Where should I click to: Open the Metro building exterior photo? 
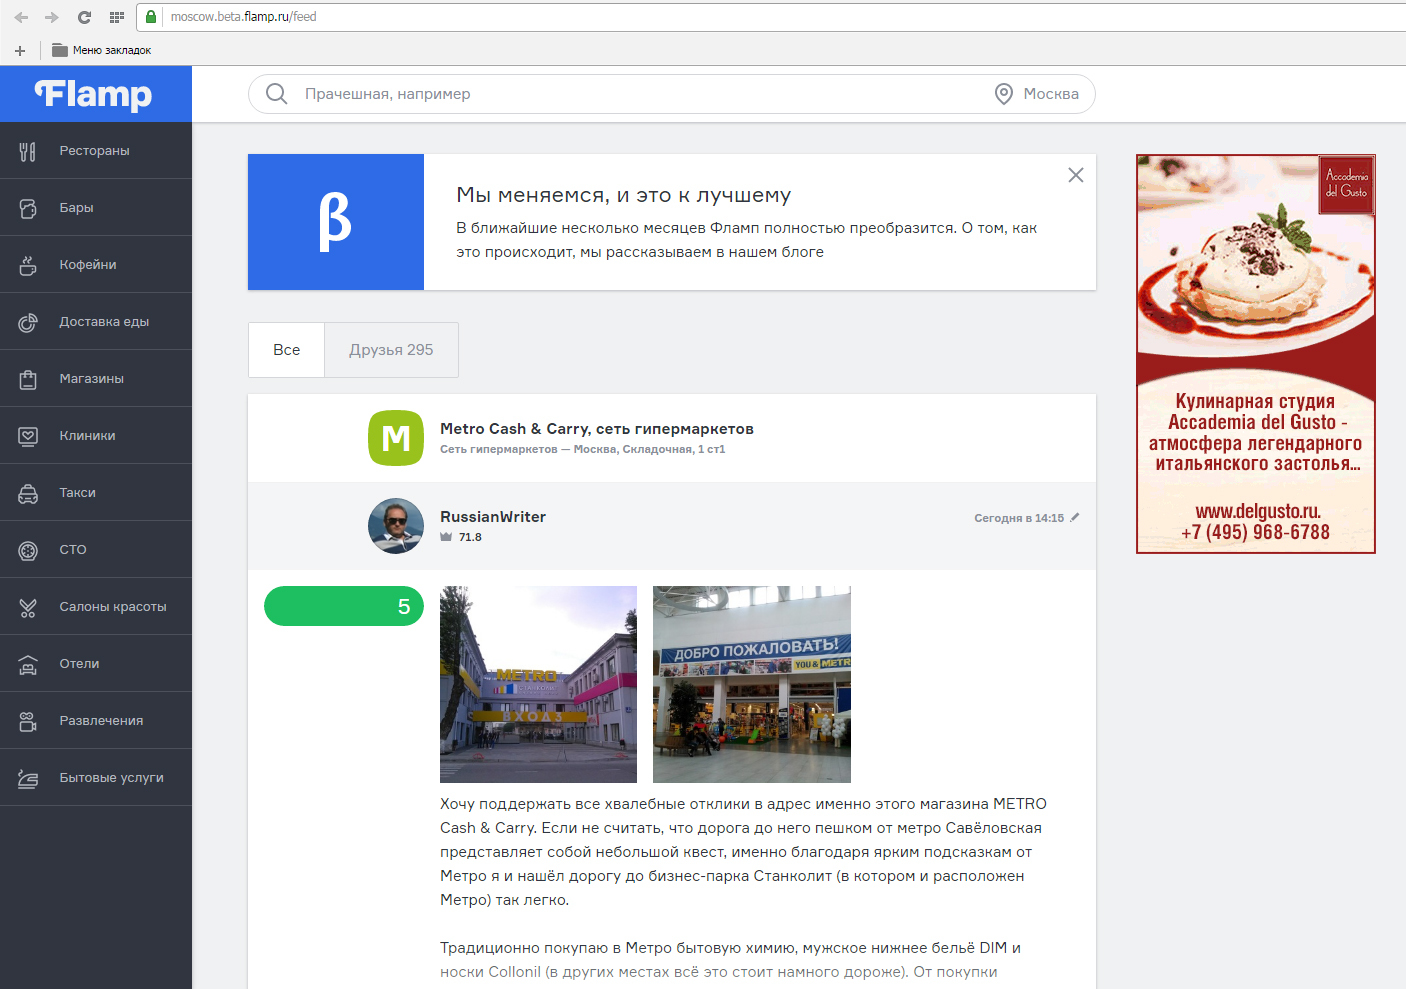(x=538, y=684)
